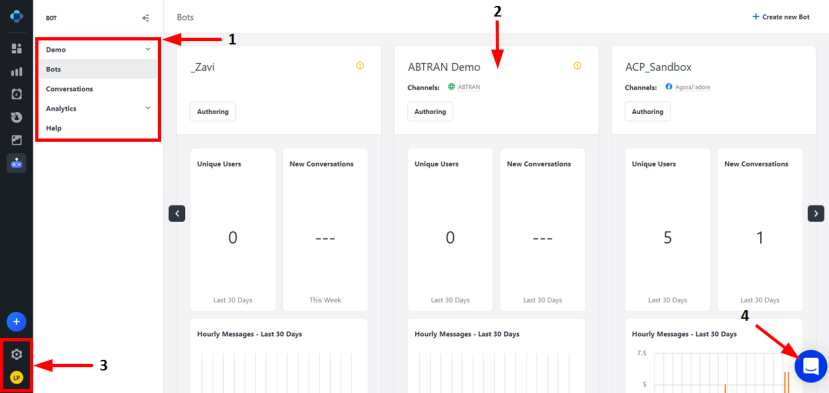Collapse the BOT side panel
The height and width of the screenshot is (393, 829).
[x=146, y=18]
